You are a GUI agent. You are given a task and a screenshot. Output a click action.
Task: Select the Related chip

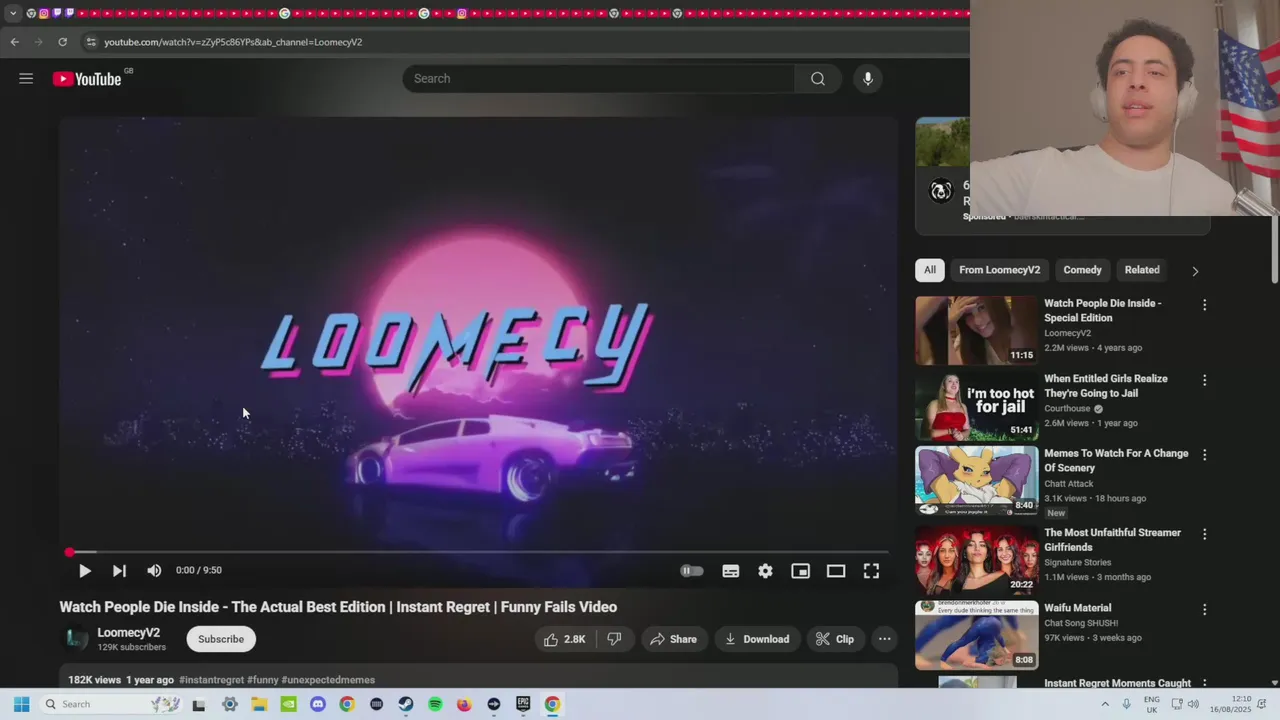[1142, 270]
